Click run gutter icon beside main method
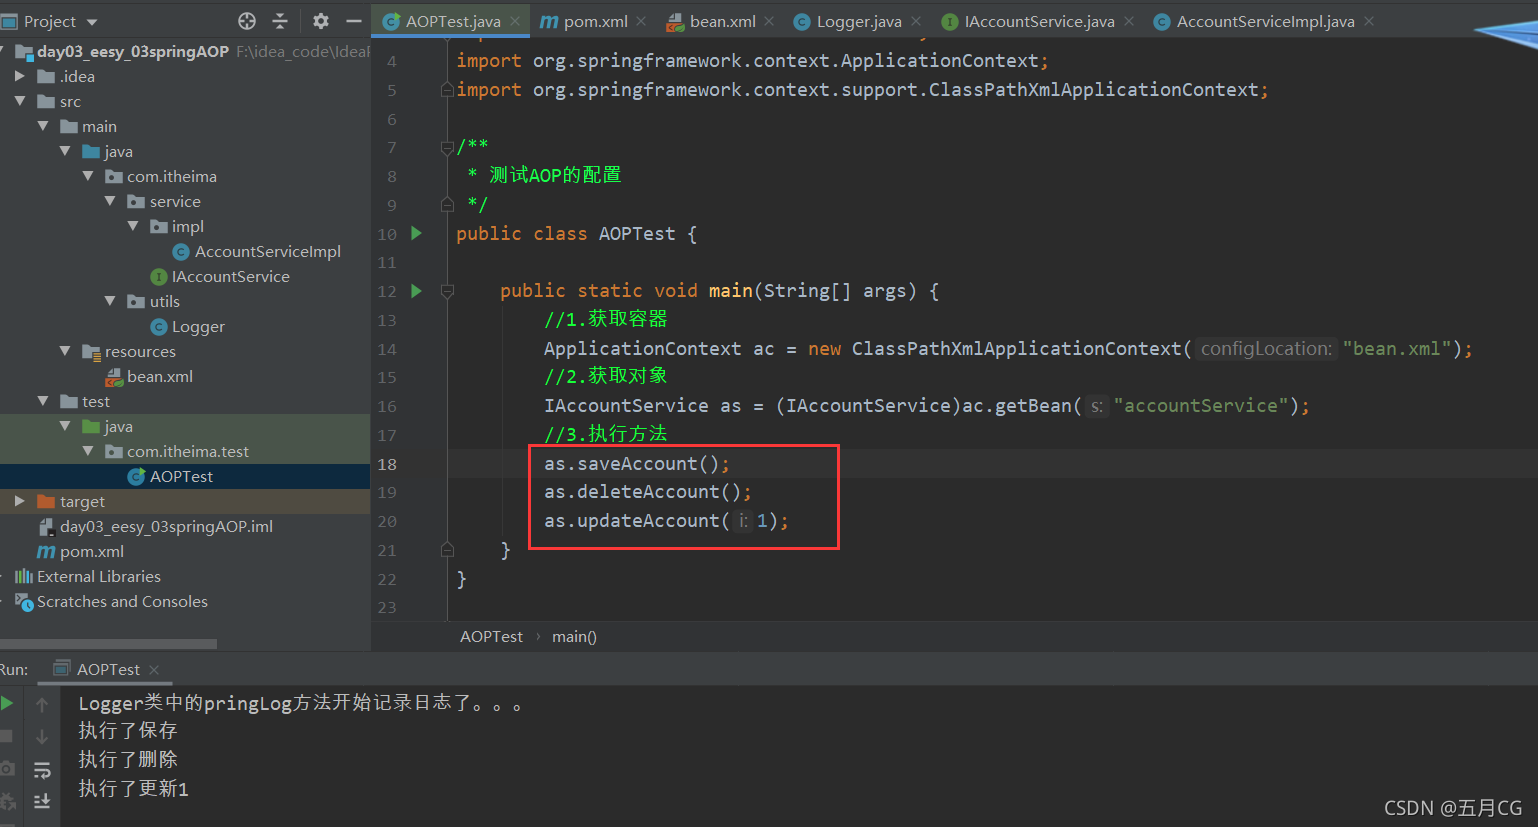Viewport: 1538px width, 827px height. coord(416,291)
